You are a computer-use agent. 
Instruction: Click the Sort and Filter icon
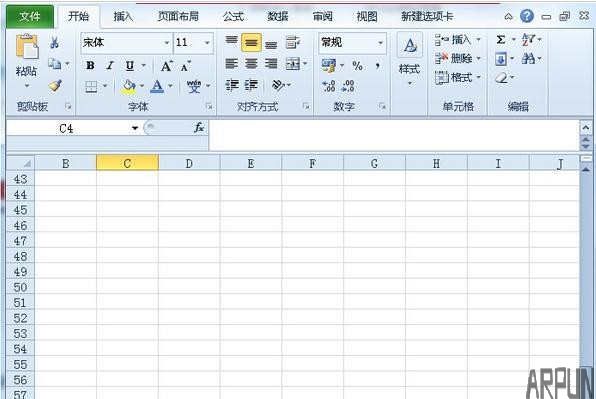[528, 40]
